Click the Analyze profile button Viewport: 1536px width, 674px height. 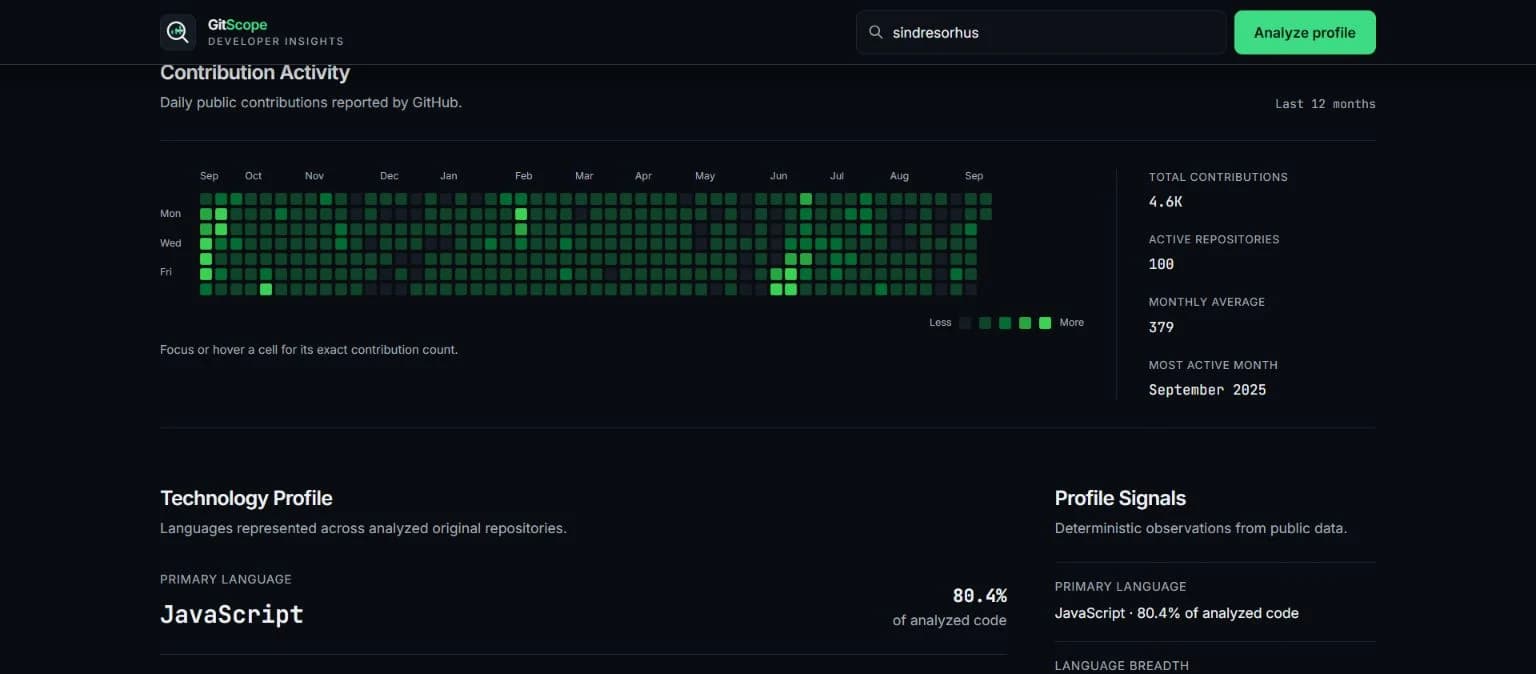[1305, 32]
